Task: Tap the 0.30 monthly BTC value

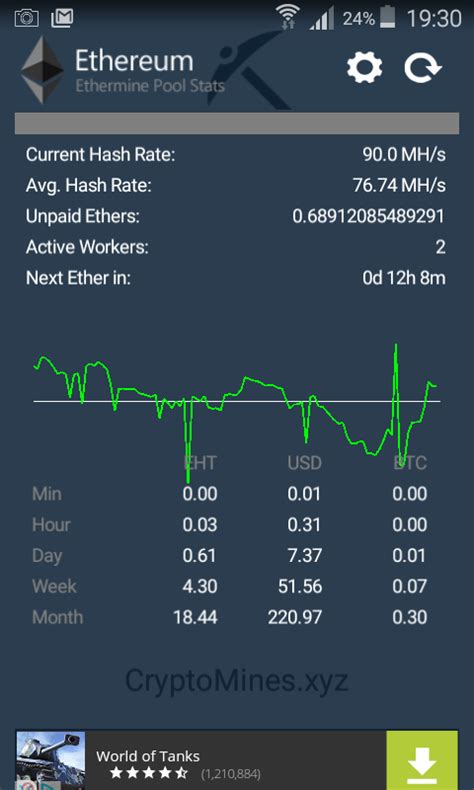Action: [x=410, y=617]
